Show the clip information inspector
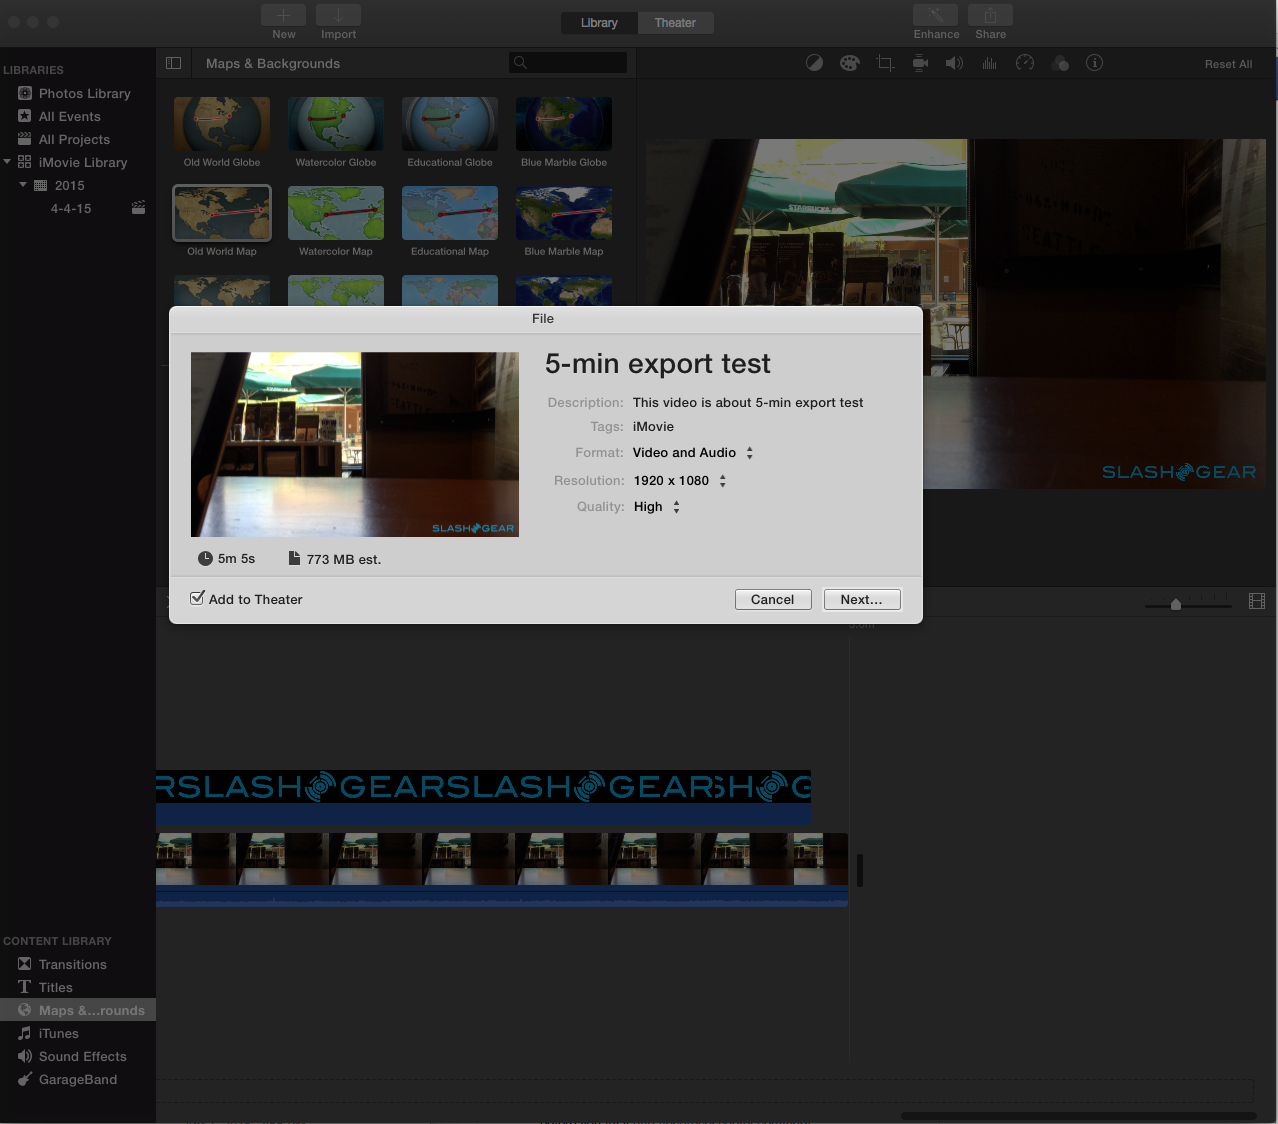 (1095, 63)
